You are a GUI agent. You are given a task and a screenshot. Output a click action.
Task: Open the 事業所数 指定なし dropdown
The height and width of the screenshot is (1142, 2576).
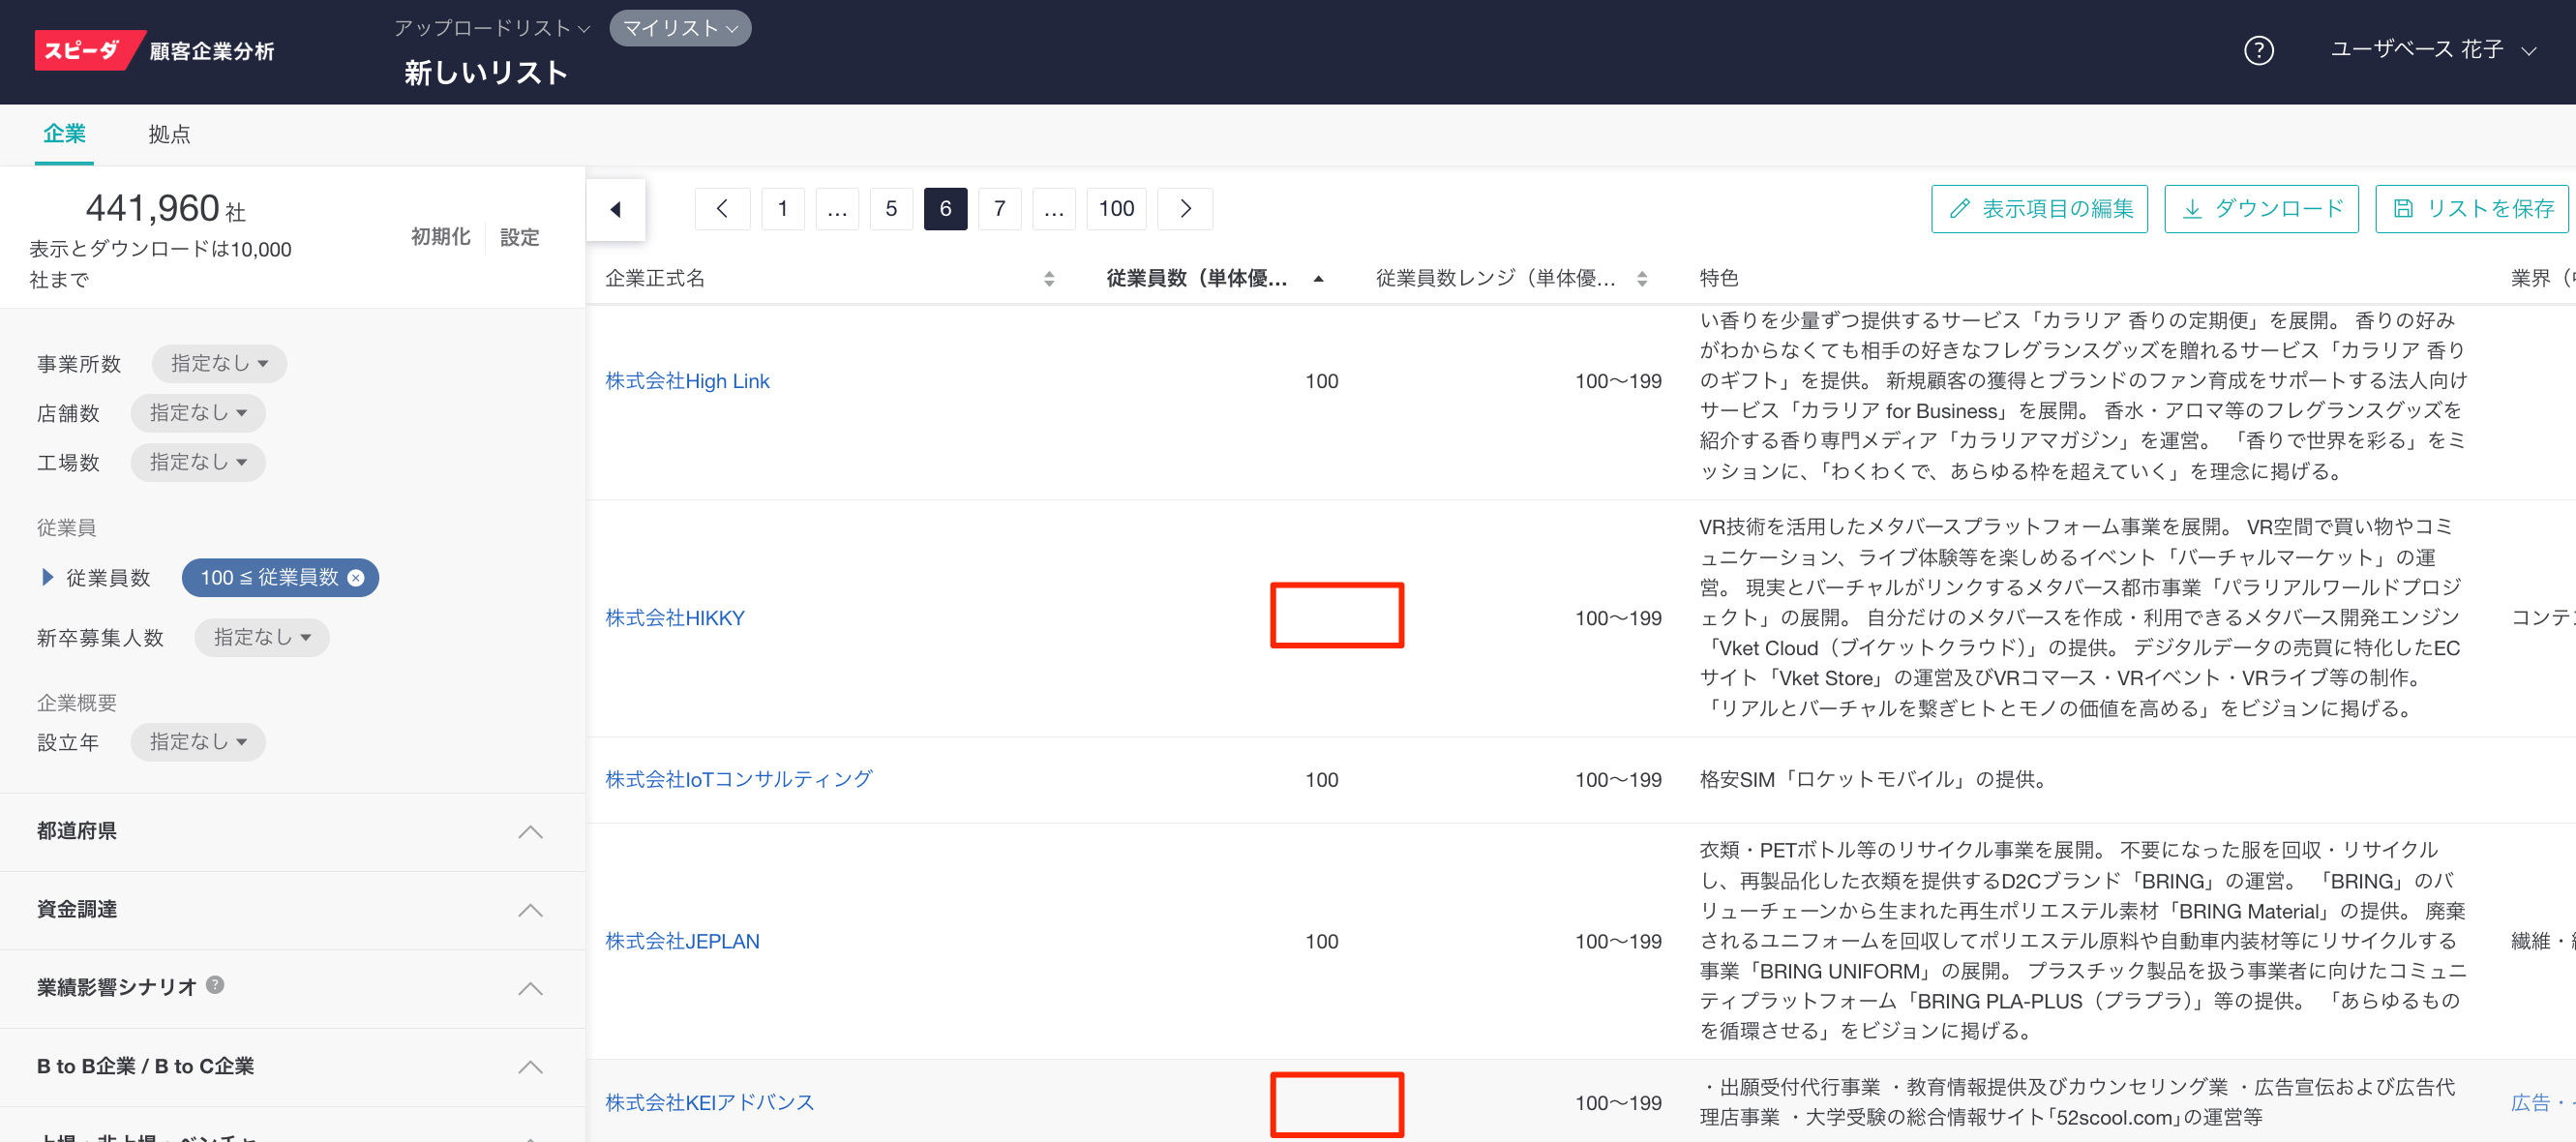click(x=219, y=363)
